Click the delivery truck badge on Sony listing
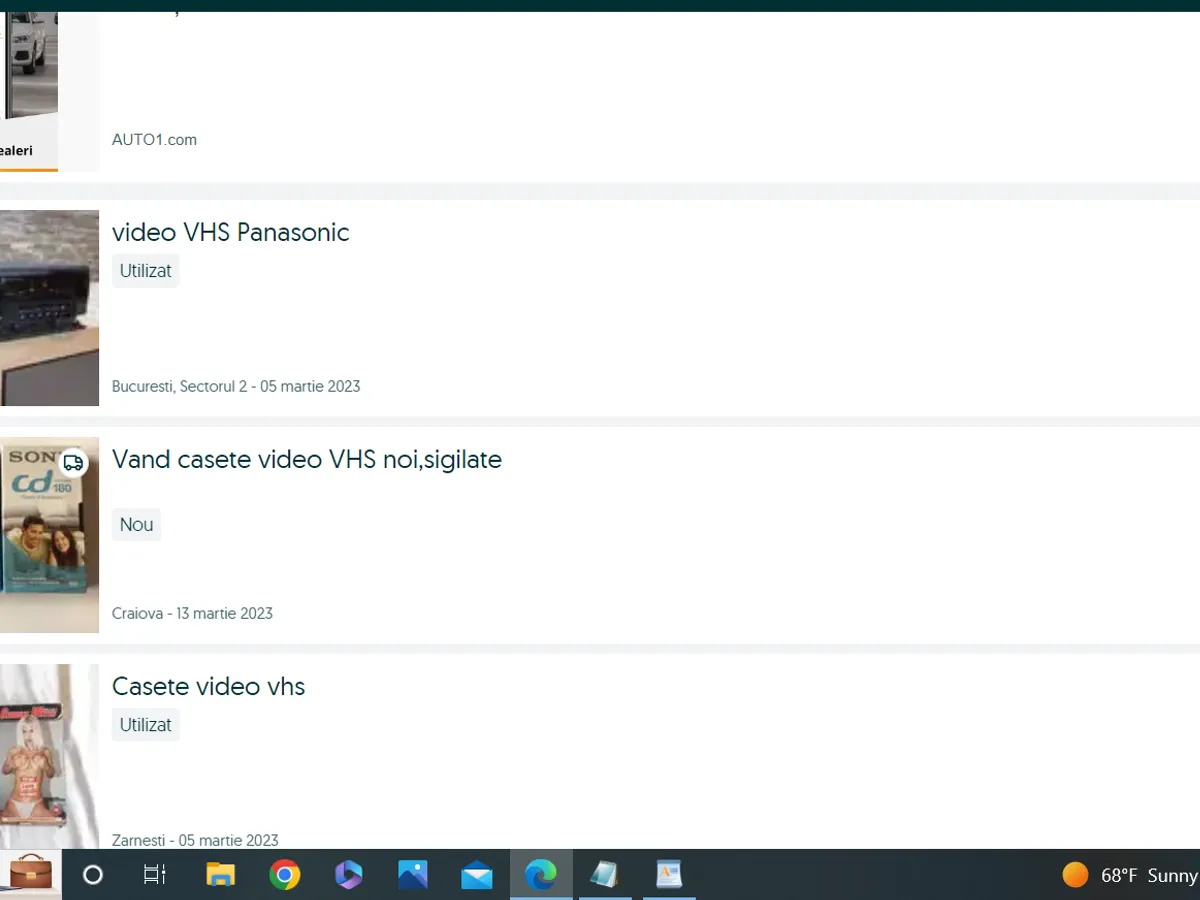 pyautogui.click(x=73, y=463)
